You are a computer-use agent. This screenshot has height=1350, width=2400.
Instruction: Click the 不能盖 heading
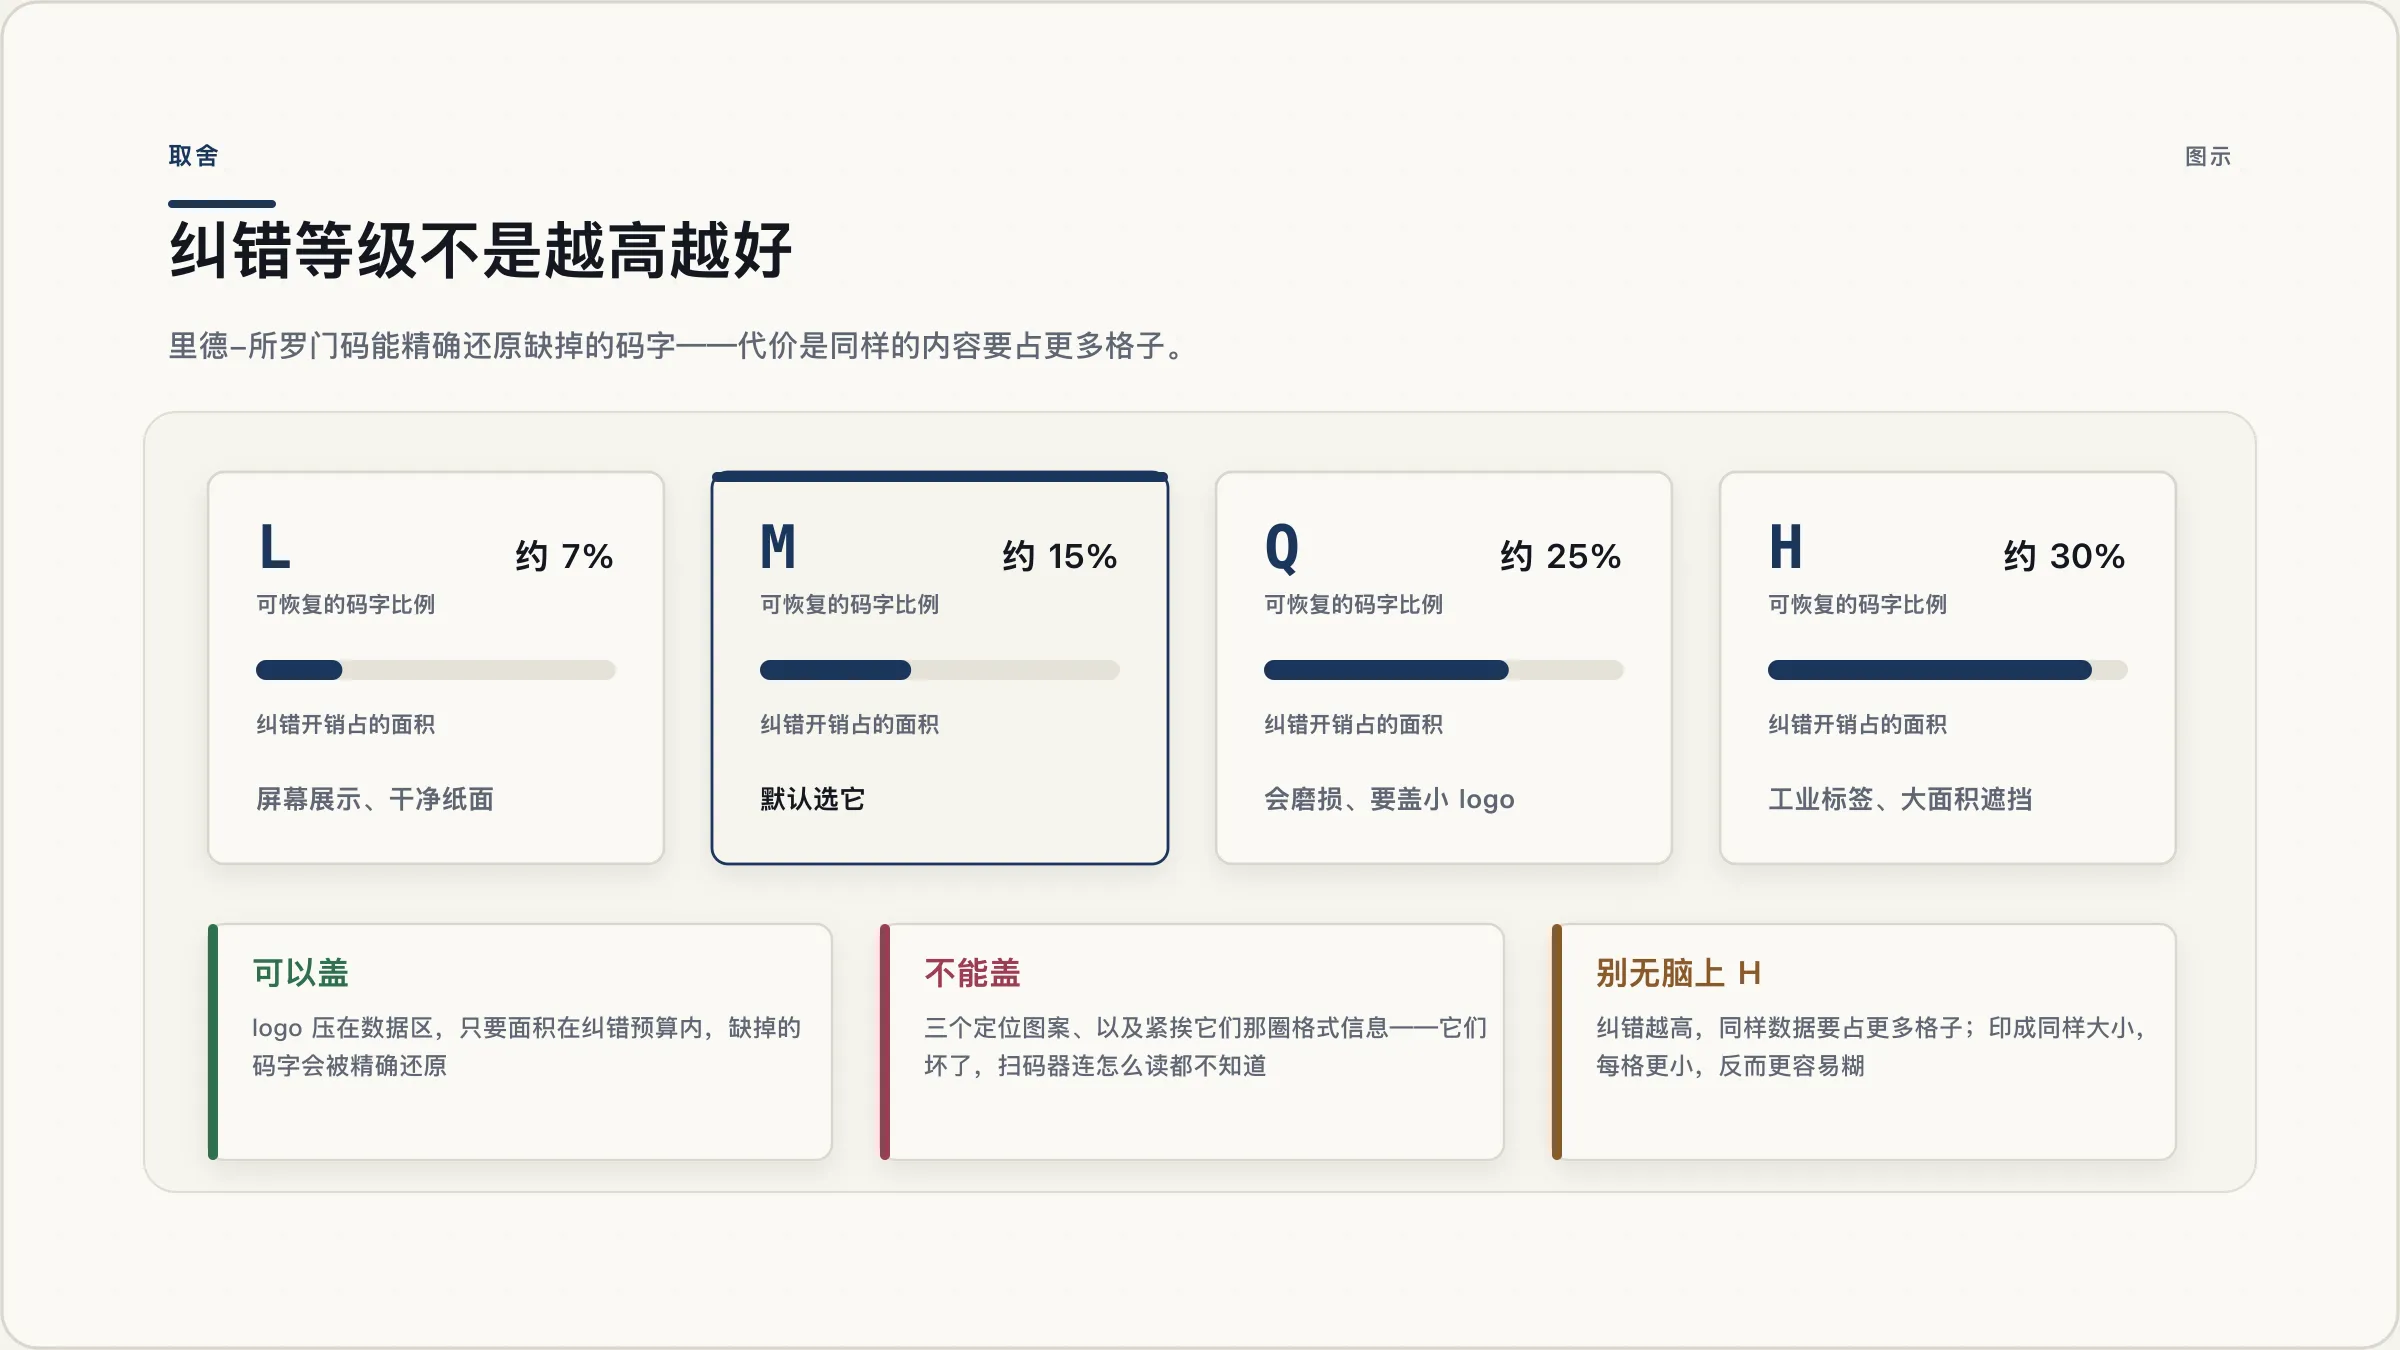(x=972, y=973)
